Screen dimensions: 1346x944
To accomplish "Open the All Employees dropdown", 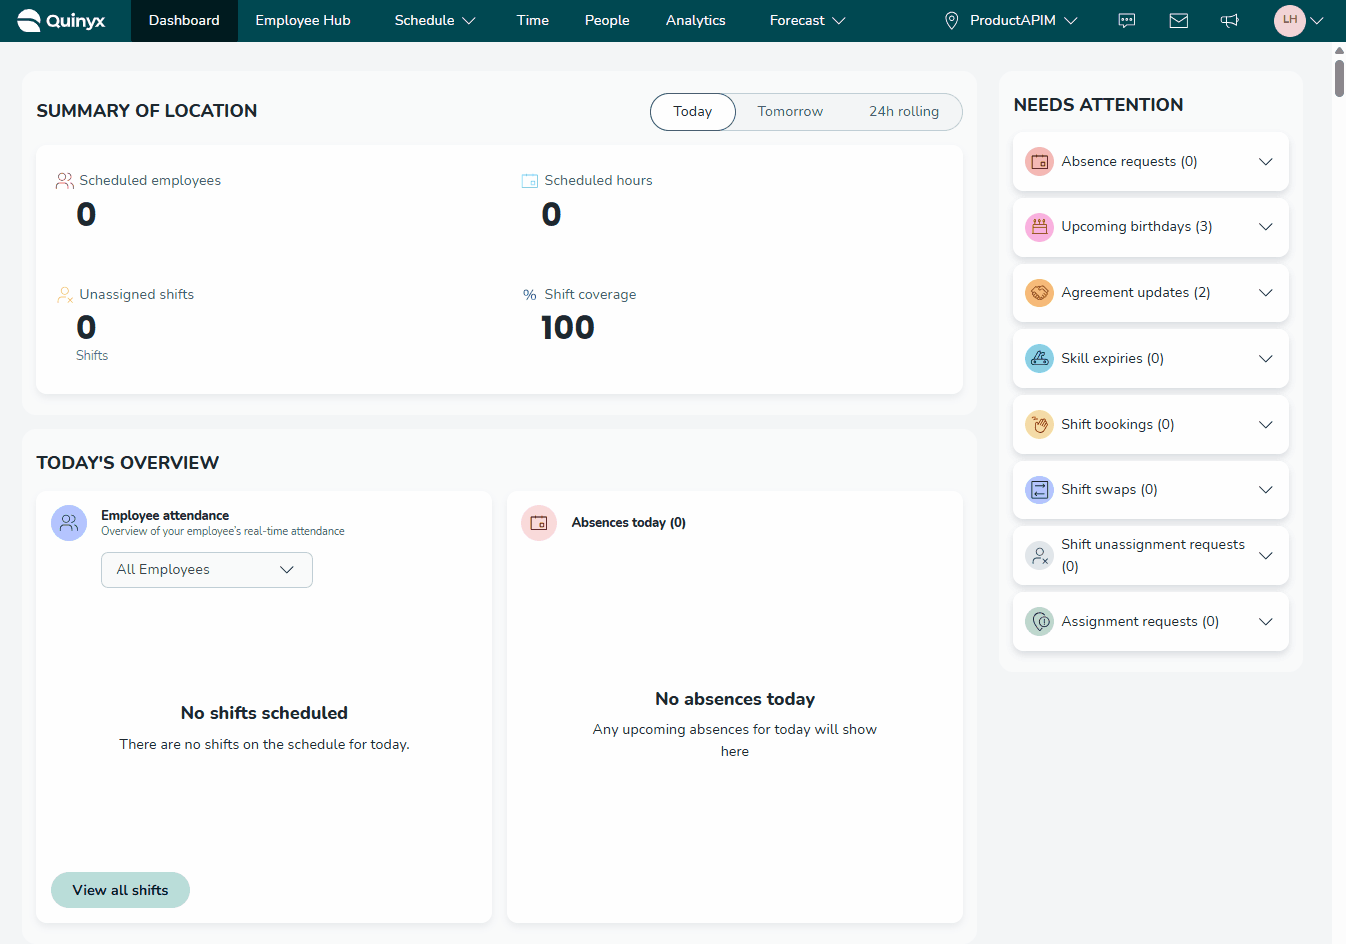I will click(x=207, y=570).
